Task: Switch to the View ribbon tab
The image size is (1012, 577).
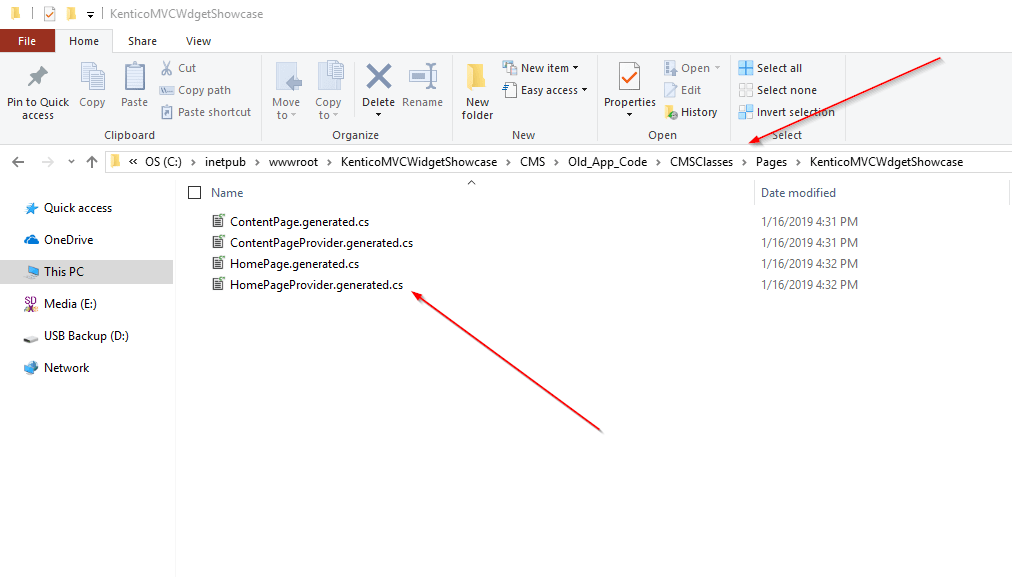Action: pos(198,41)
